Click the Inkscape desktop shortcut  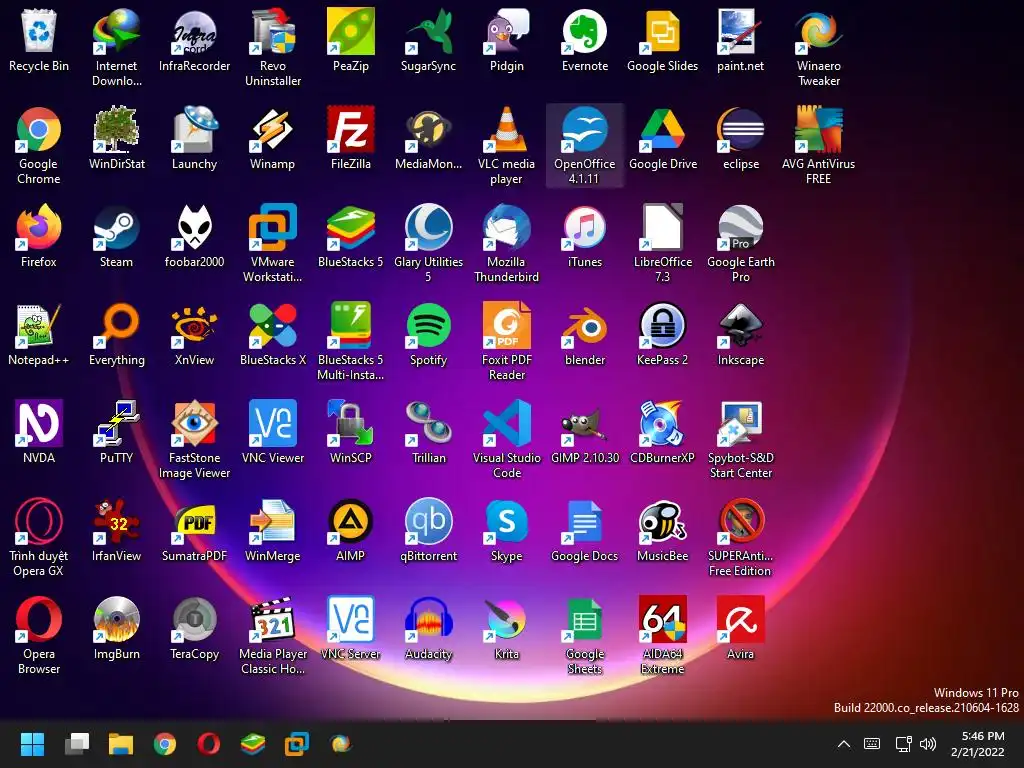click(x=741, y=327)
